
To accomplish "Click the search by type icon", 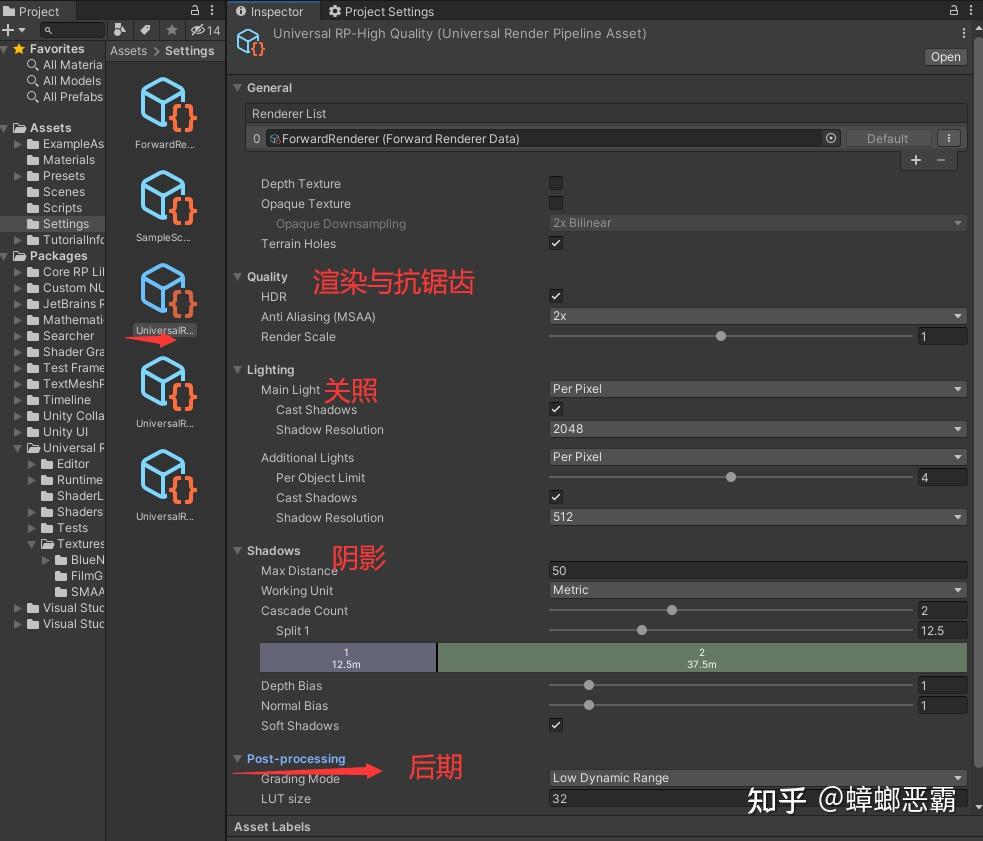I will (x=120, y=31).
